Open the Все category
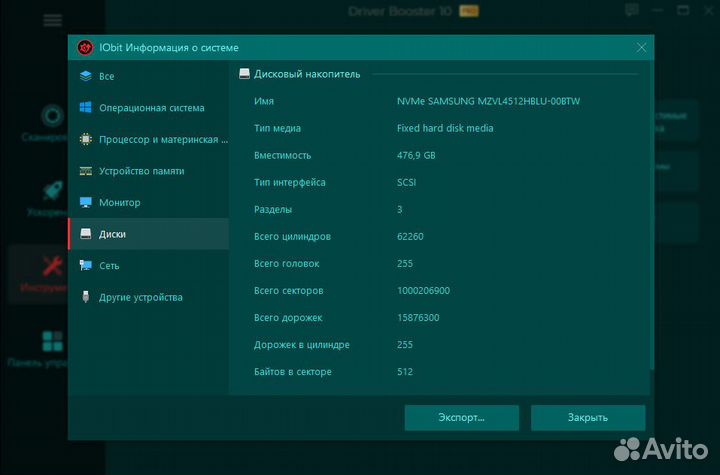The height and width of the screenshot is (475, 720). [x=148, y=76]
